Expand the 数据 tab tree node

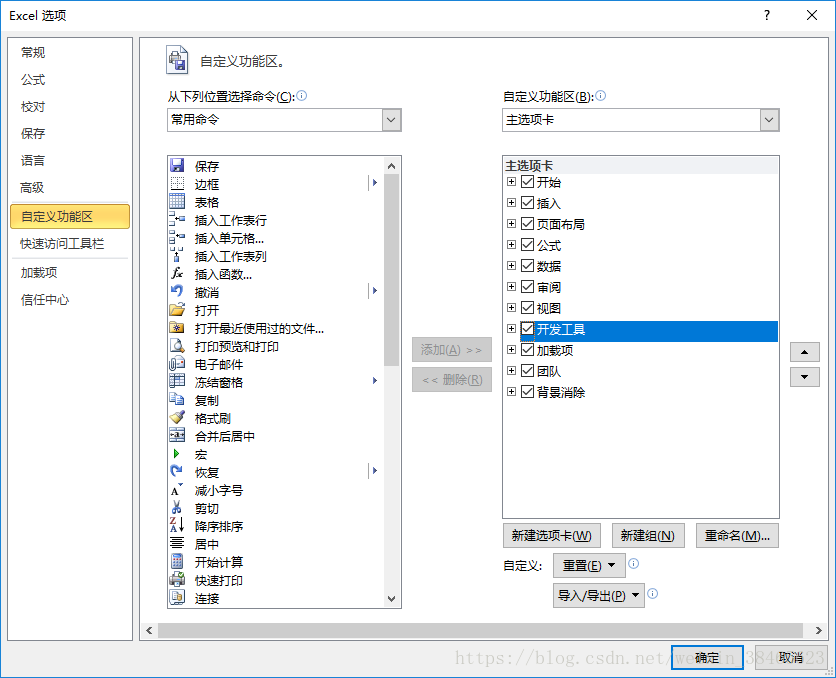tap(511, 265)
